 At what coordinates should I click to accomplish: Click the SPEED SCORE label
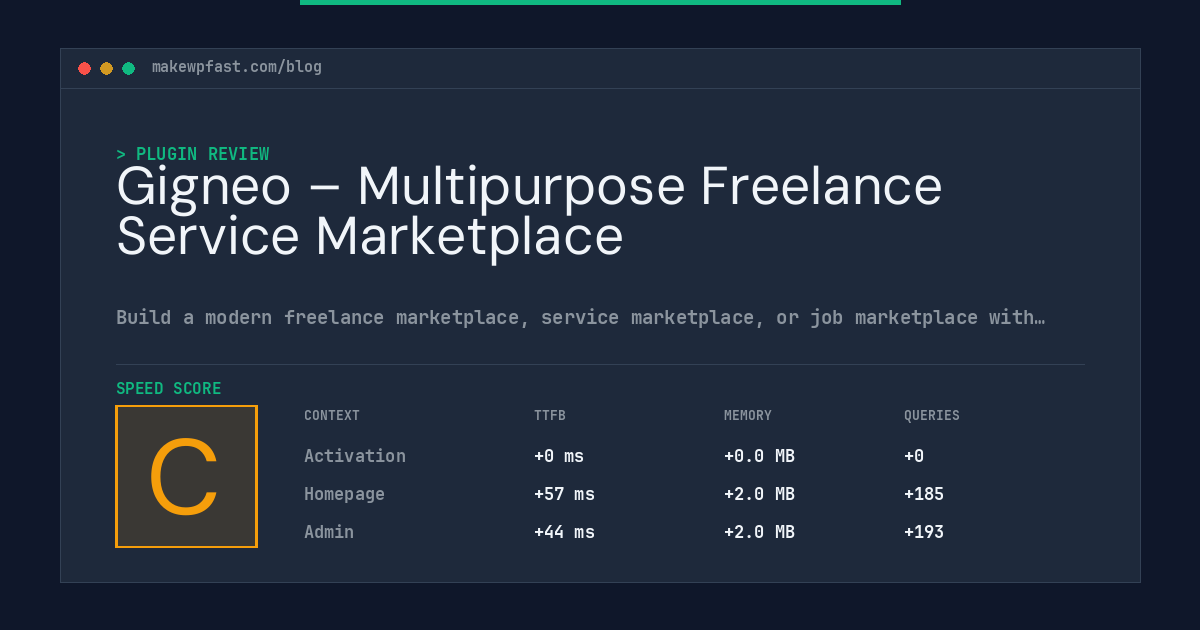(x=169, y=389)
